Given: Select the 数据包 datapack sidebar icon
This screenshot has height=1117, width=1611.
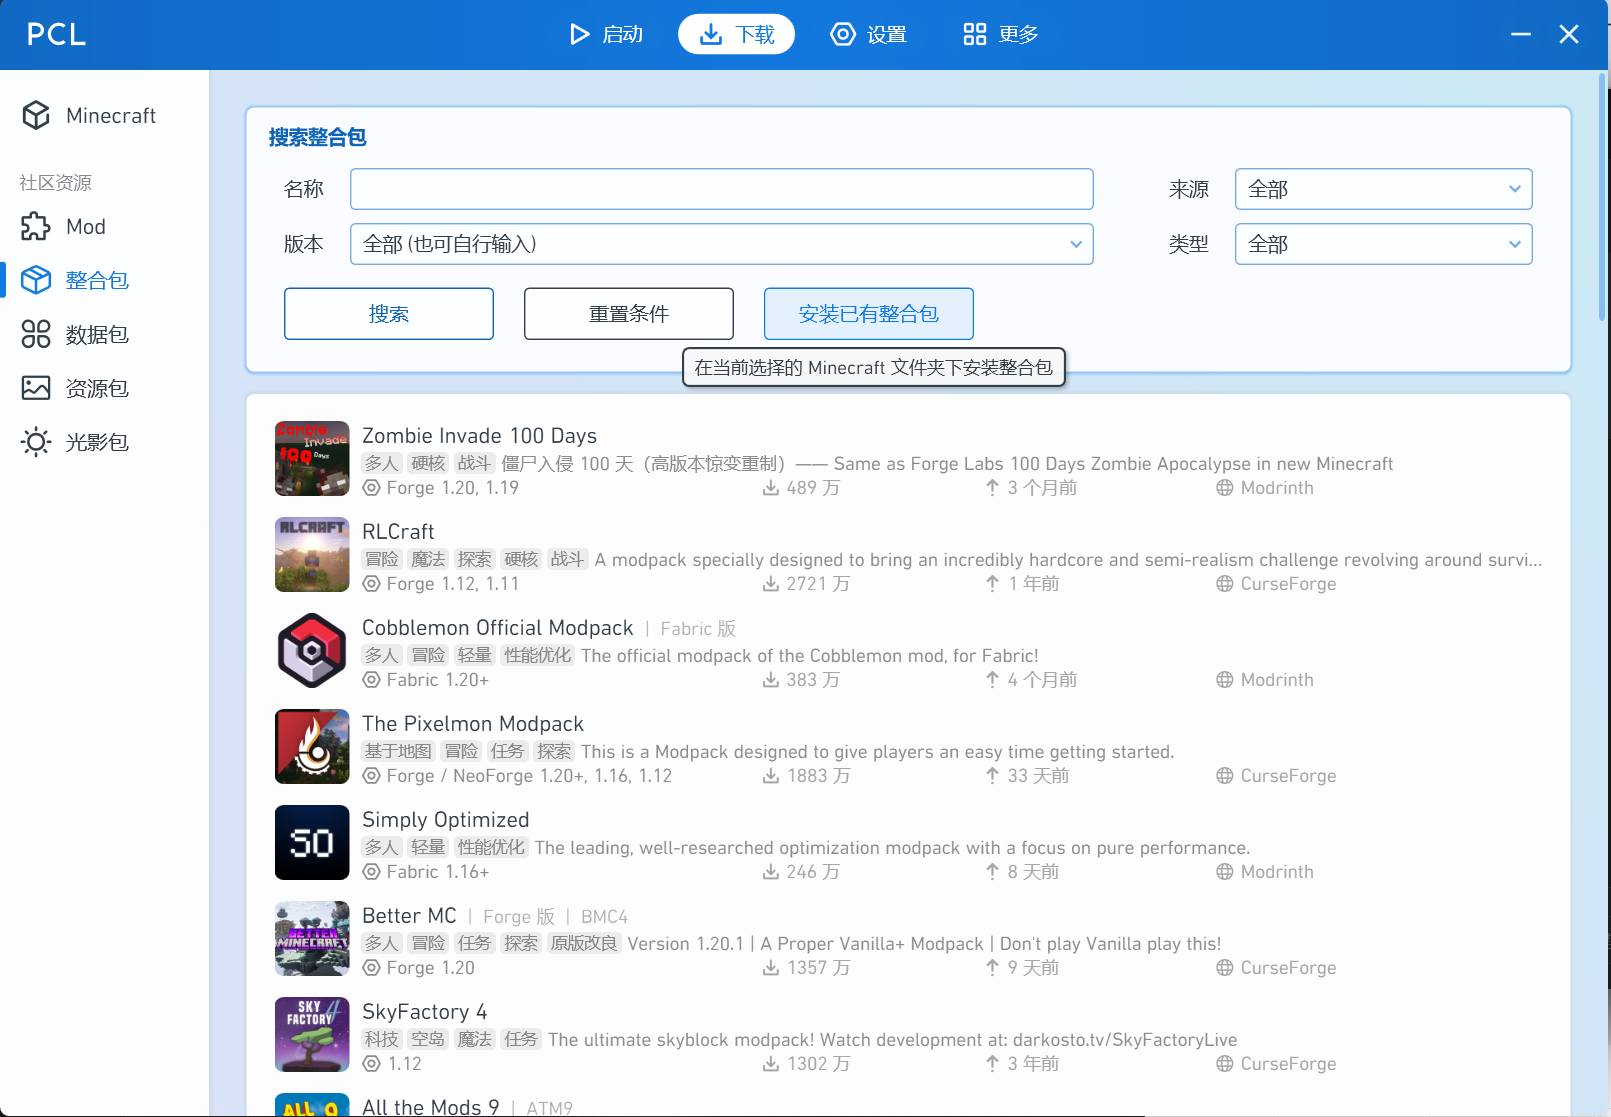Looking at the screenshot, I should pyautogui.click(x=36, y=334).
